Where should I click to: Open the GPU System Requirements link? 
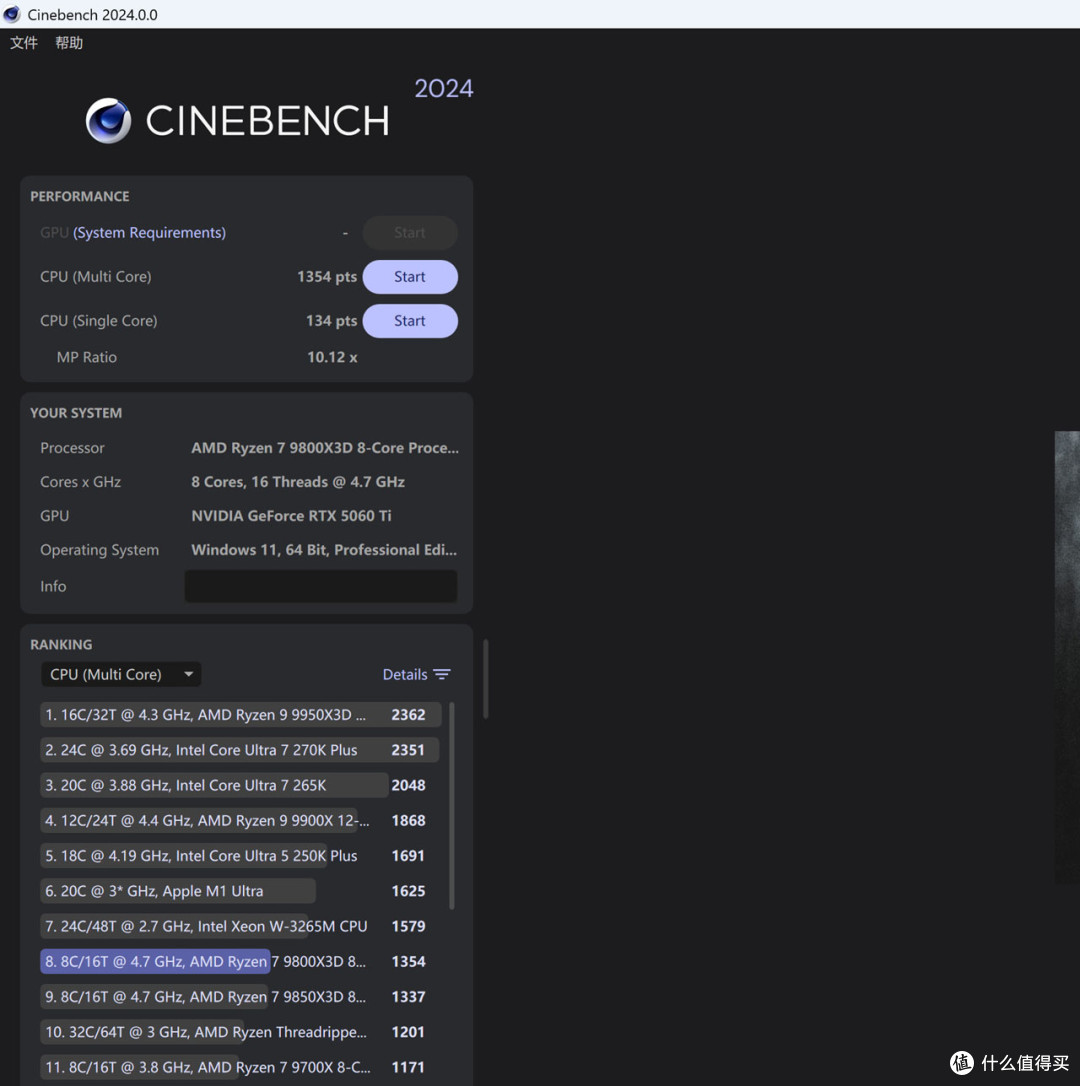(x=149, y=233)
